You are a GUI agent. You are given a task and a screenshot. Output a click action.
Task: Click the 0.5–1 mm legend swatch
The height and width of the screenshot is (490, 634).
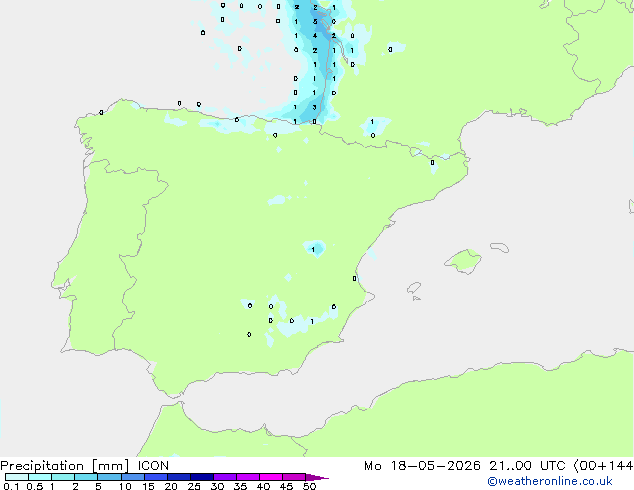[40, 477]
